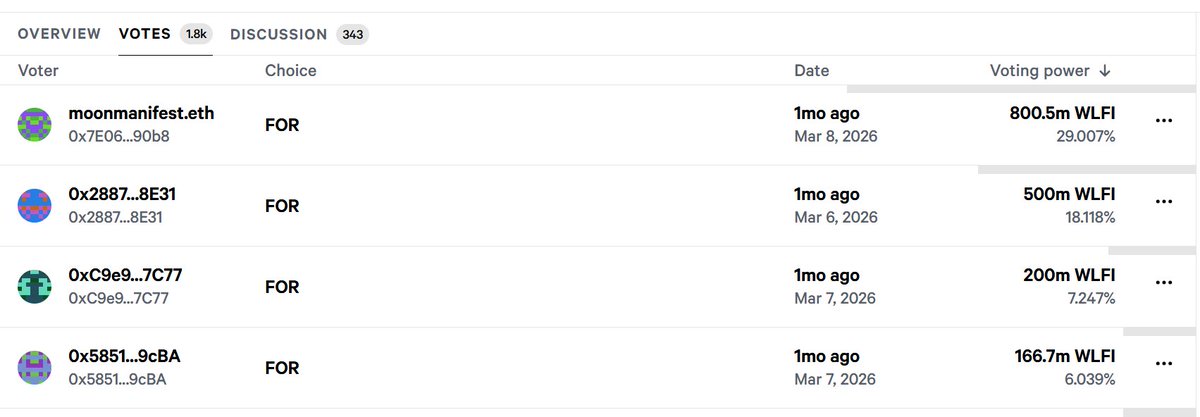This screenshot has width=1200, height=417.
Task: Switch to the Overview tab
Action: point(59,34)
